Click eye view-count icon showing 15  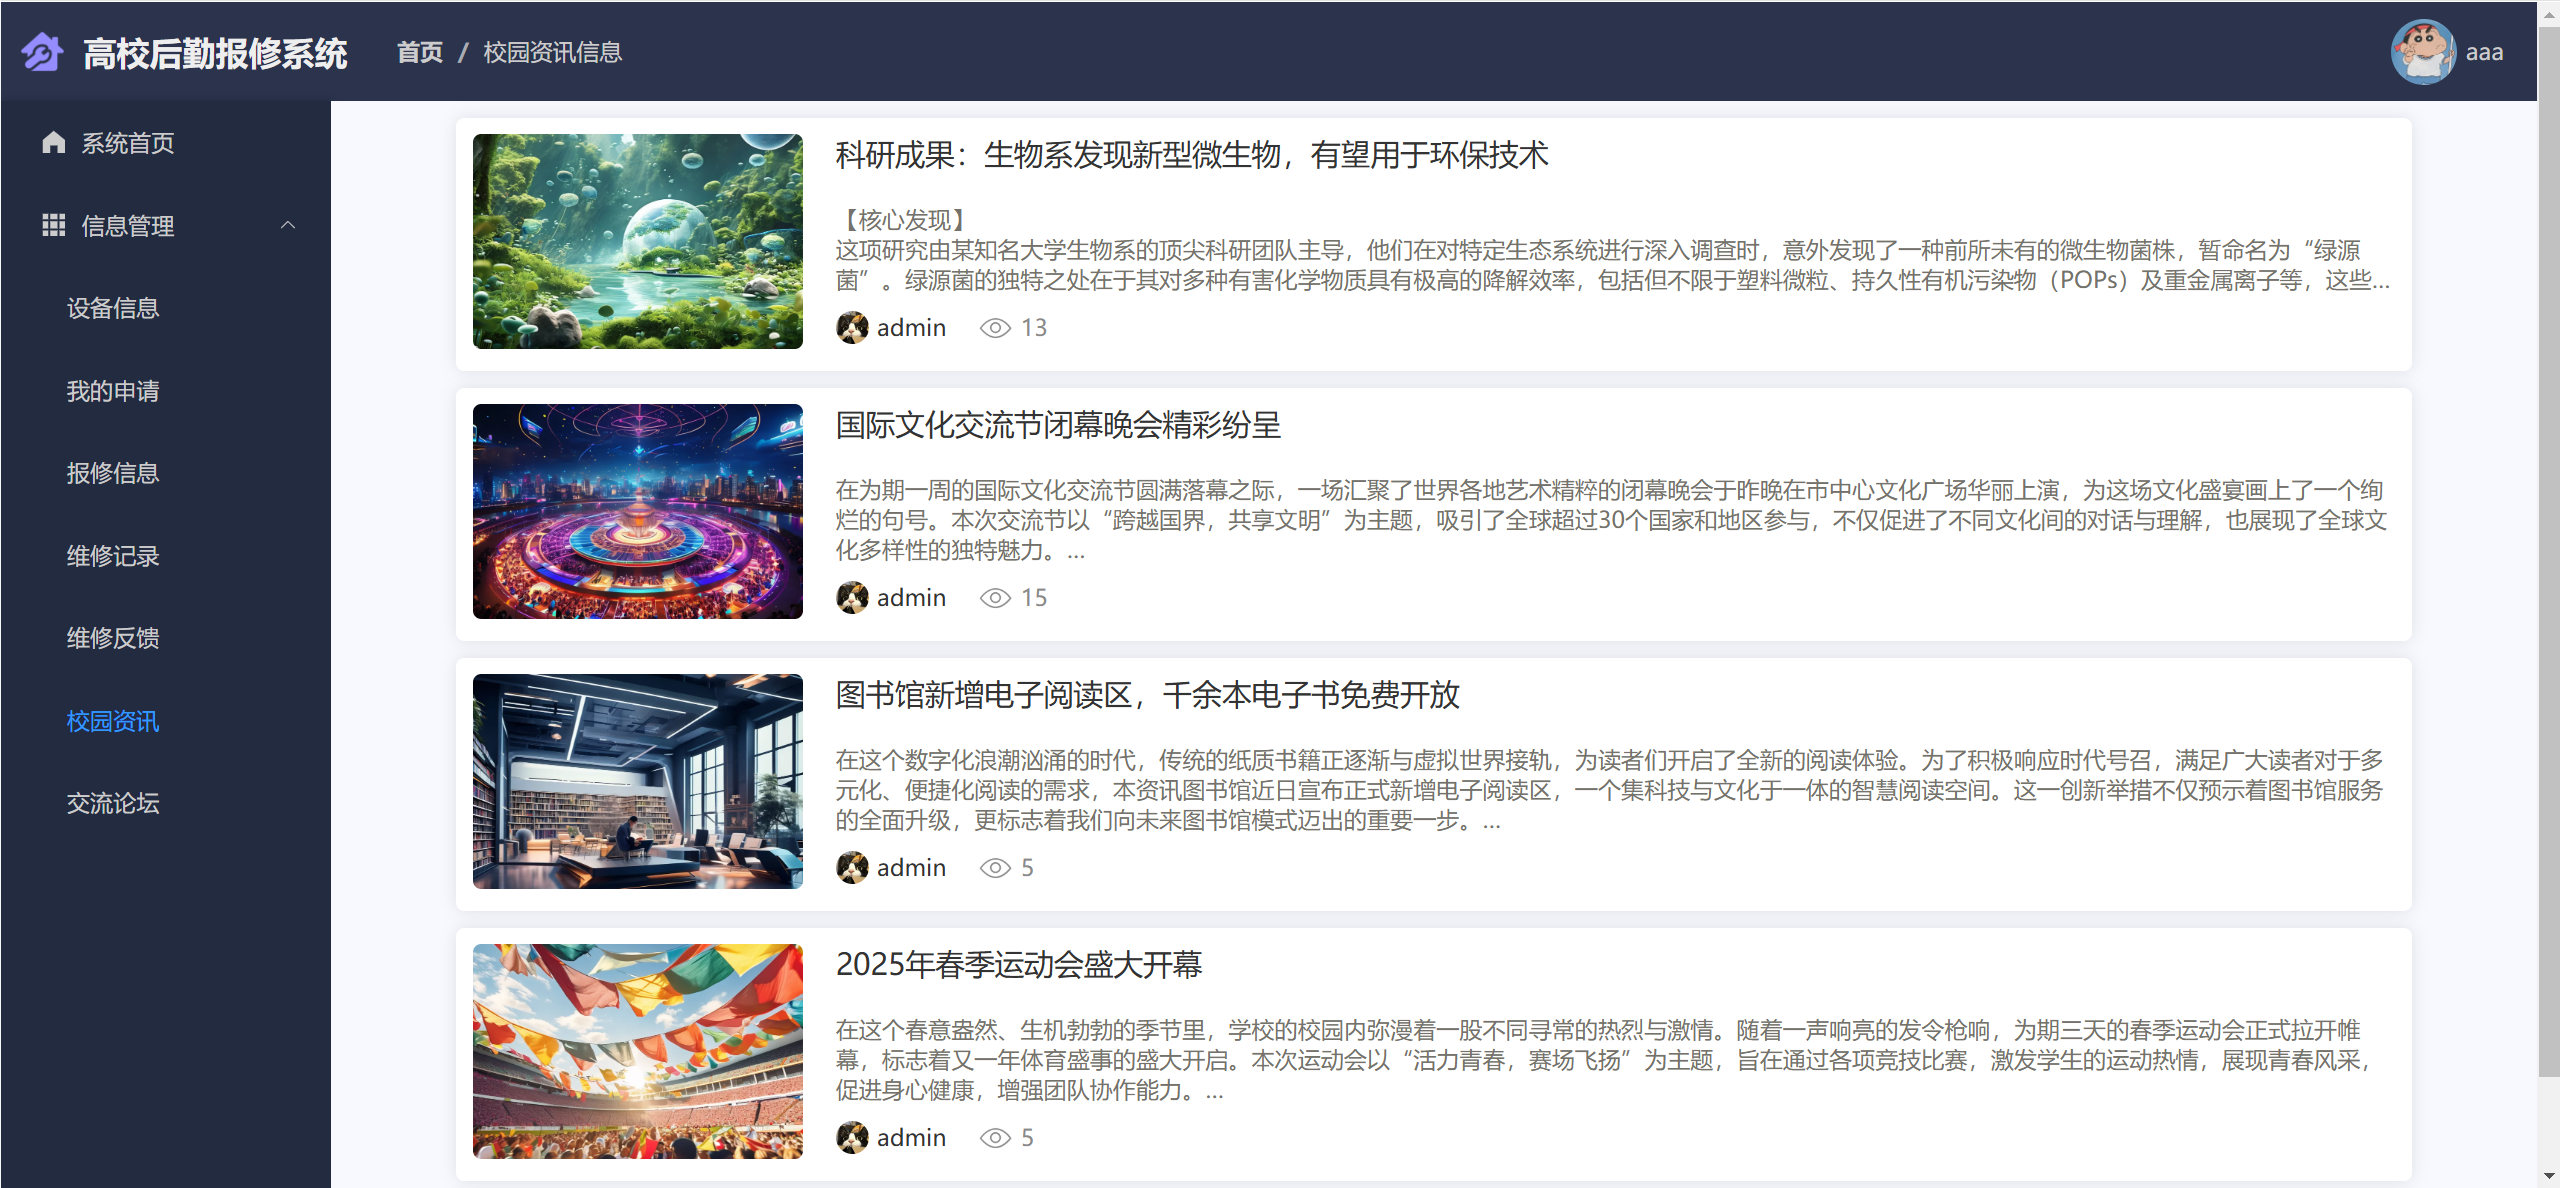click(x=995, y=598)
